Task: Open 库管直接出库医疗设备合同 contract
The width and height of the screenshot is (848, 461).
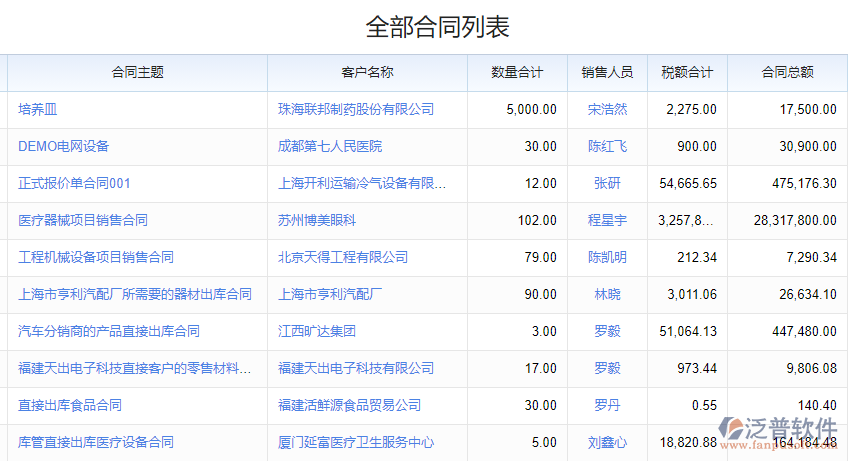Action: (x=96, y=442)
